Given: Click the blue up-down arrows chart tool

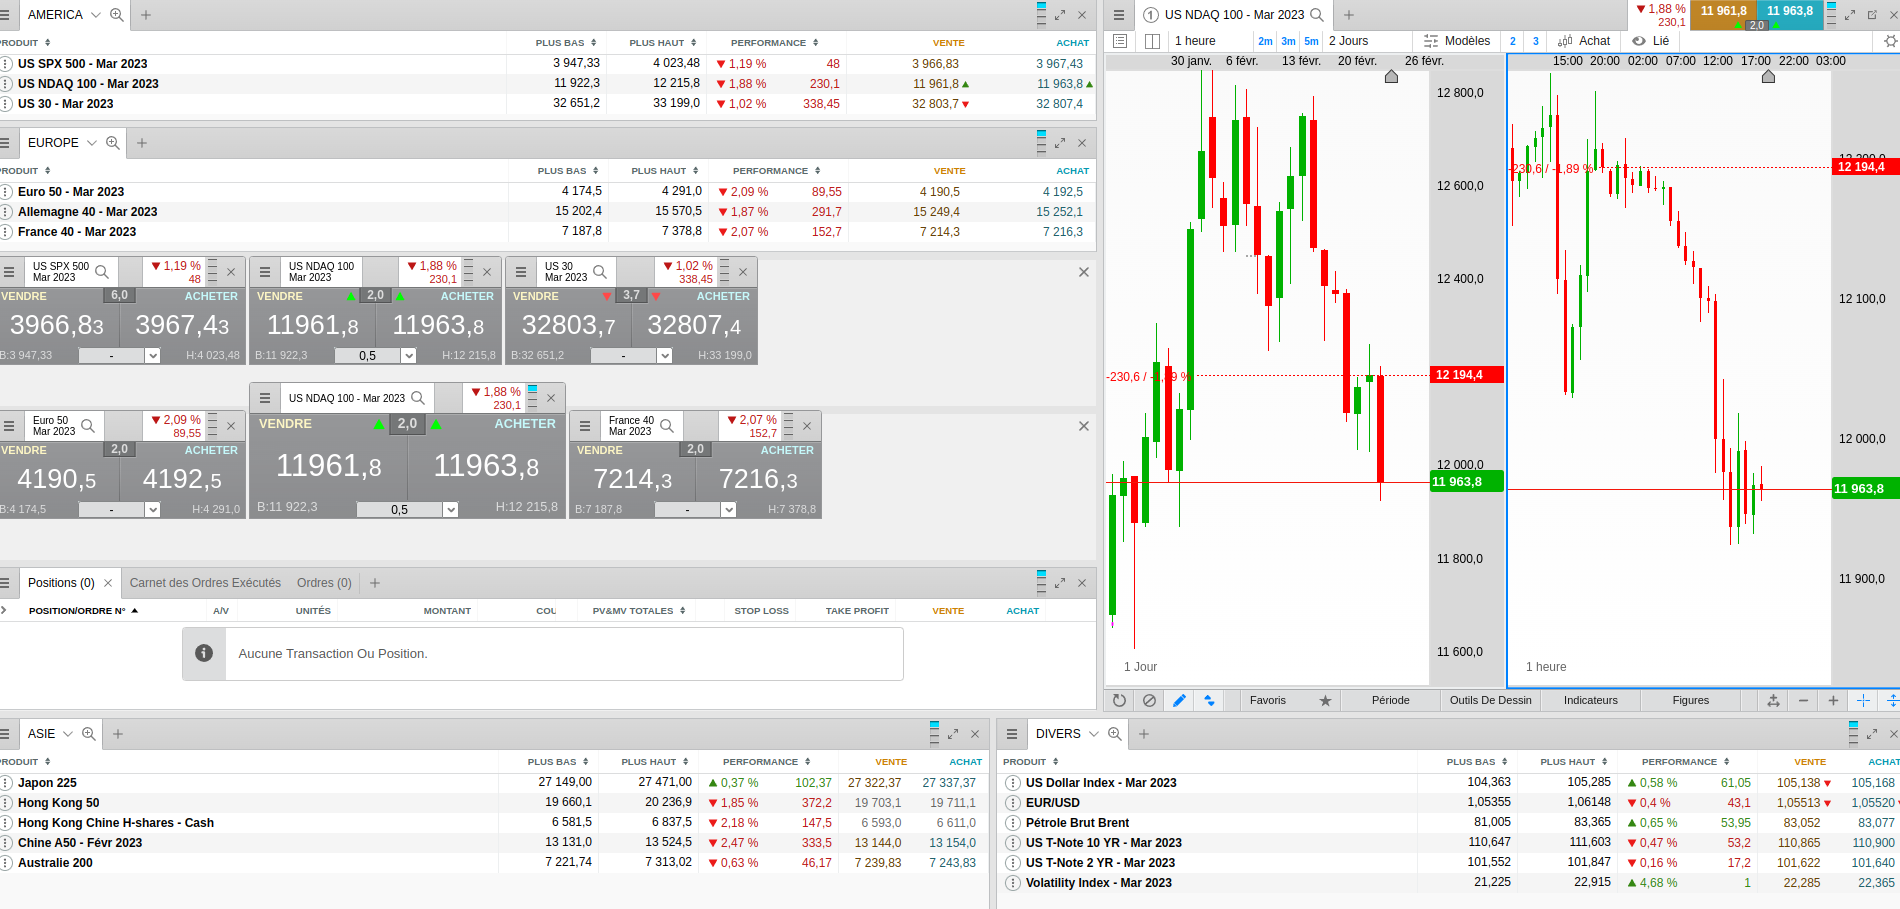Looking at the screenshot, I should point(1209,701).
